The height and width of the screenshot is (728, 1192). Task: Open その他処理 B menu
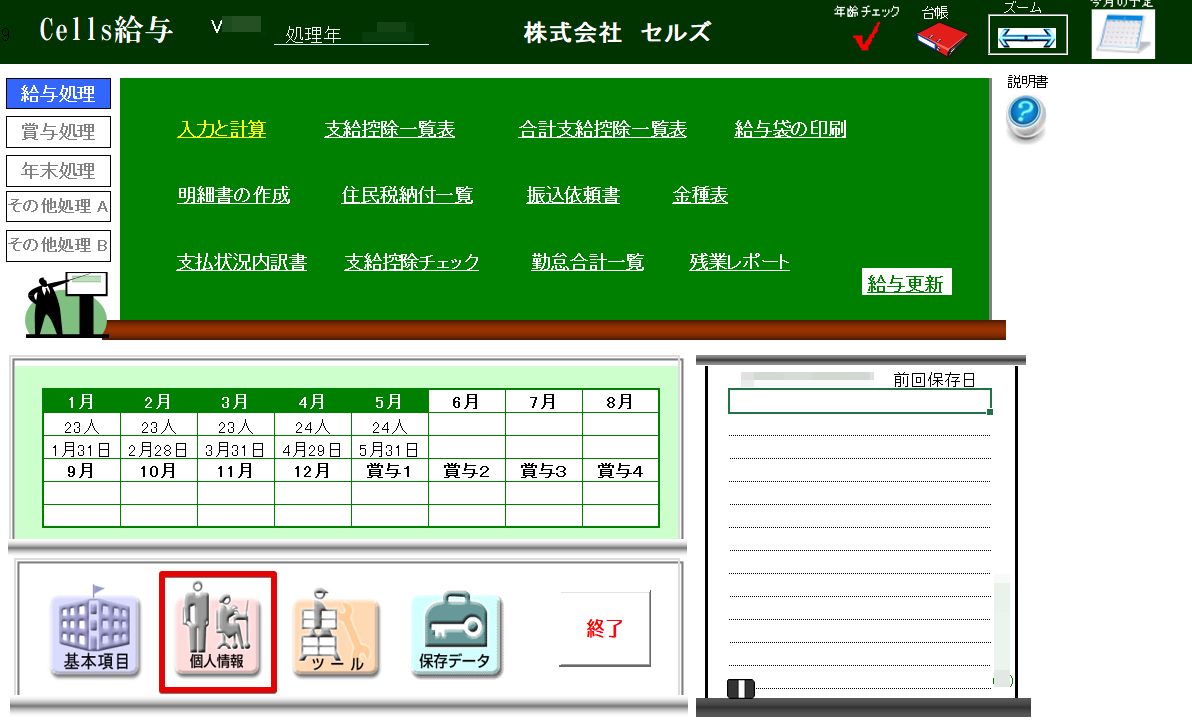pos(58,245)
